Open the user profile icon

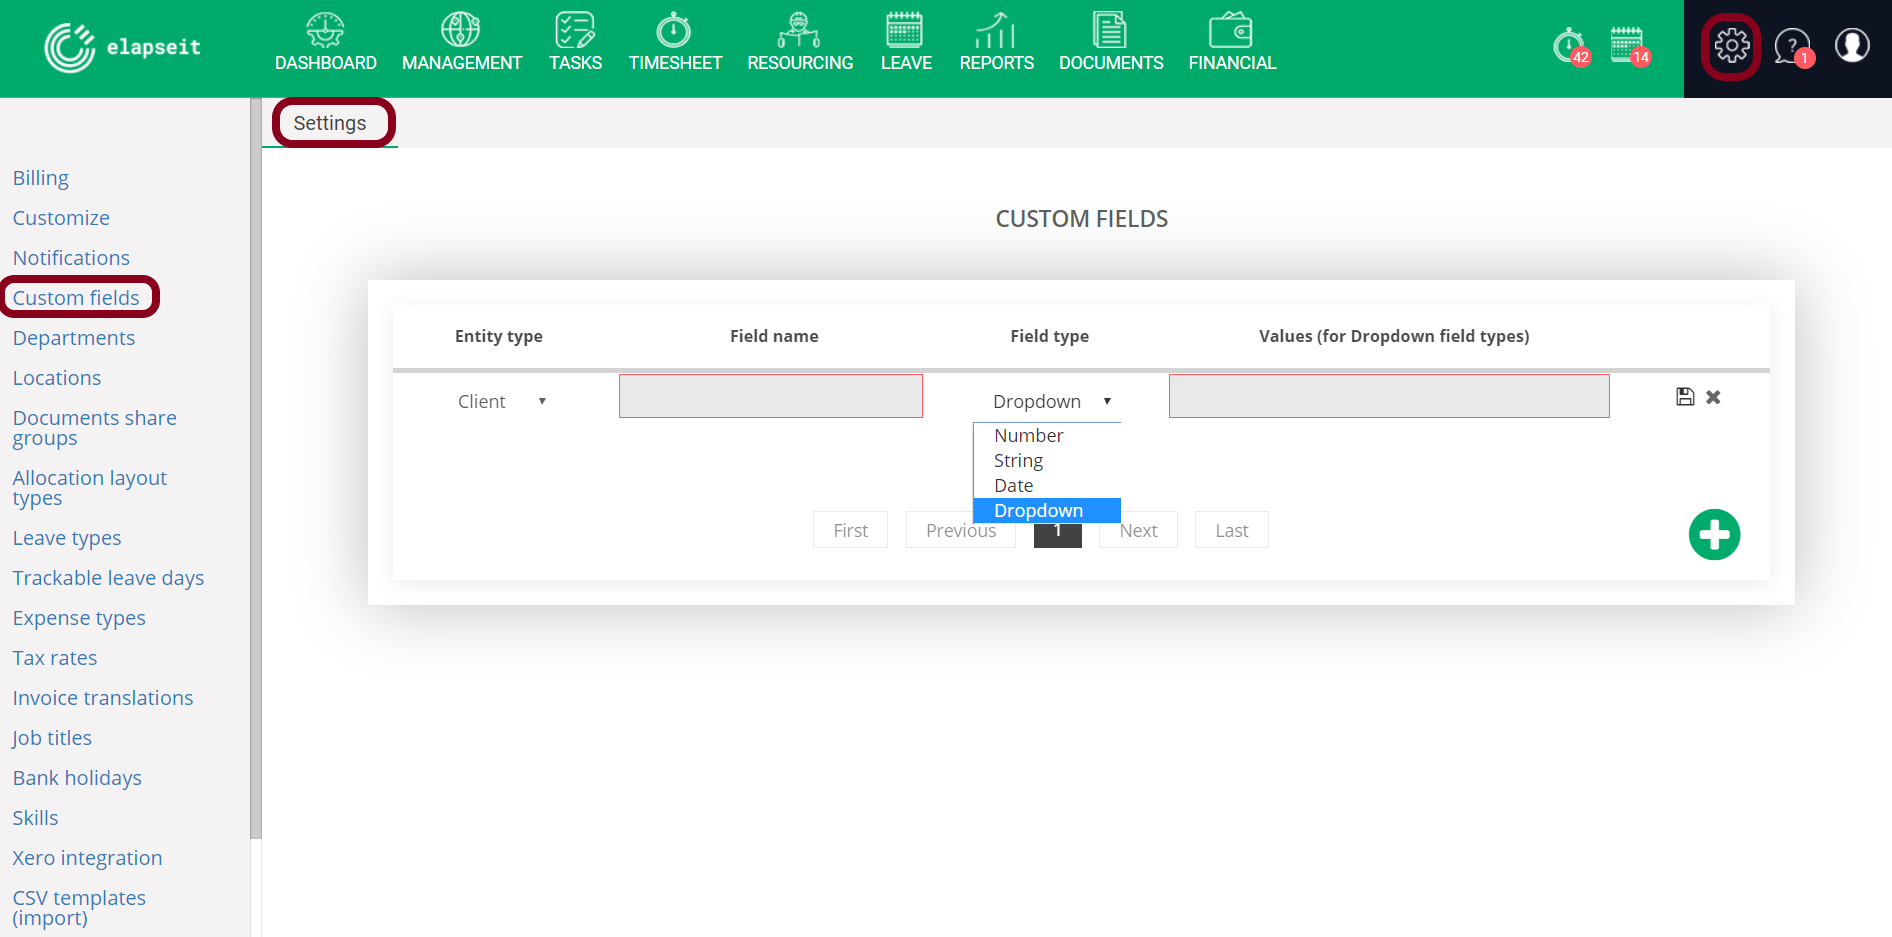coord(1852,45)
